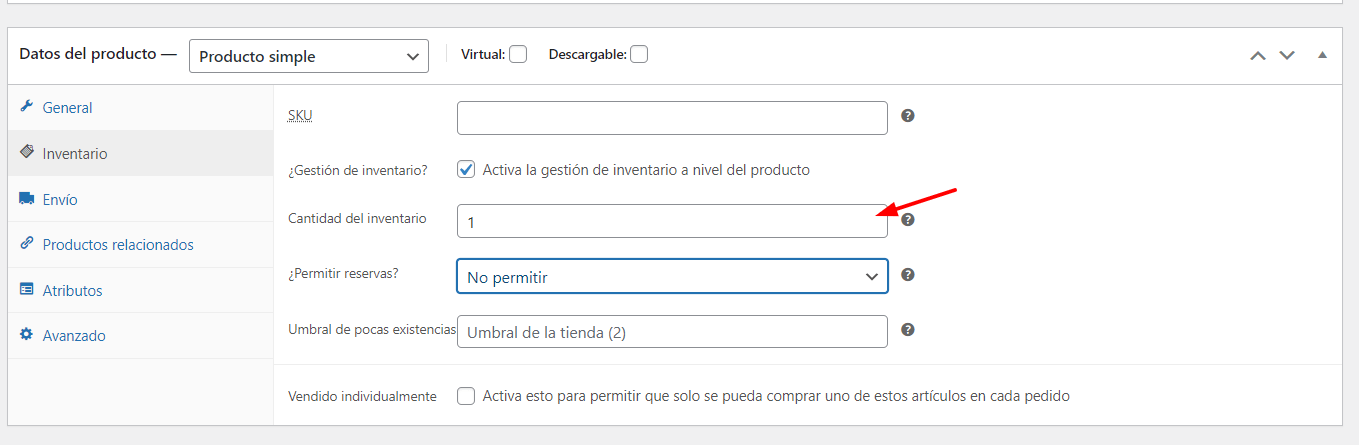Click the link icon beside Productos relacionados
Screen dimensions: 1359x445
26,244
